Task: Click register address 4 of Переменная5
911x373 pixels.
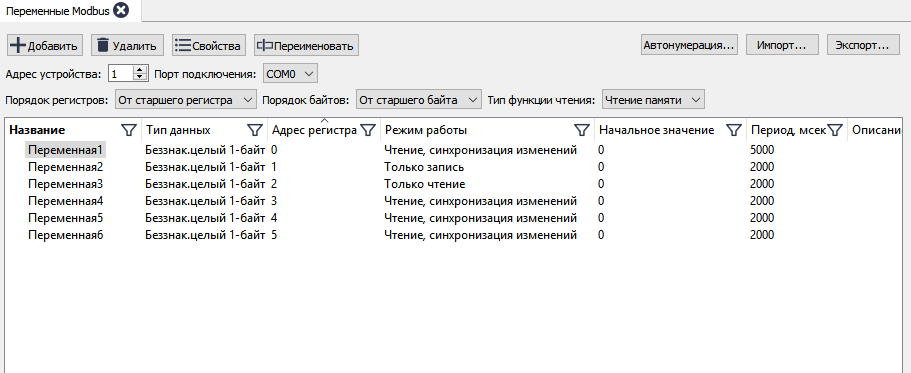Action: 274,218
